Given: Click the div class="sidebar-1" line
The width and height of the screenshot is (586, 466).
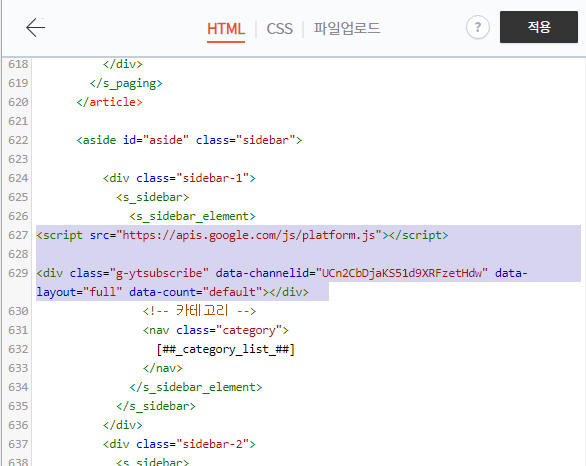Looking at the screenshot, I should [179, 178].
